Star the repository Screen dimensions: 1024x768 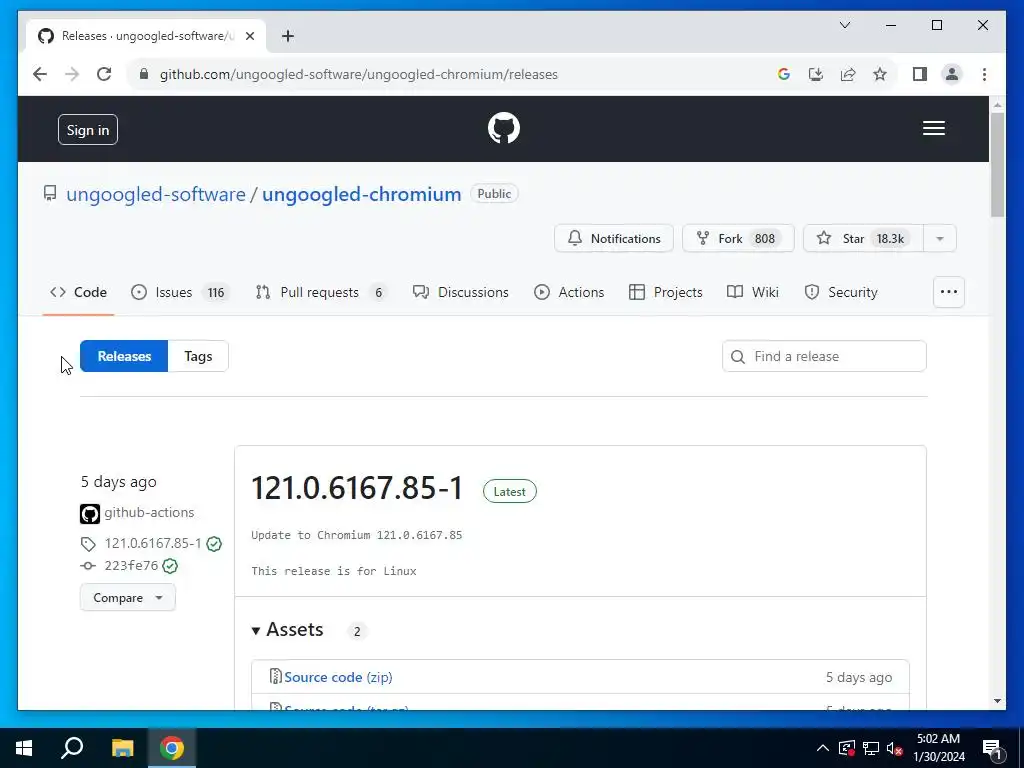[x=863, y=238]
